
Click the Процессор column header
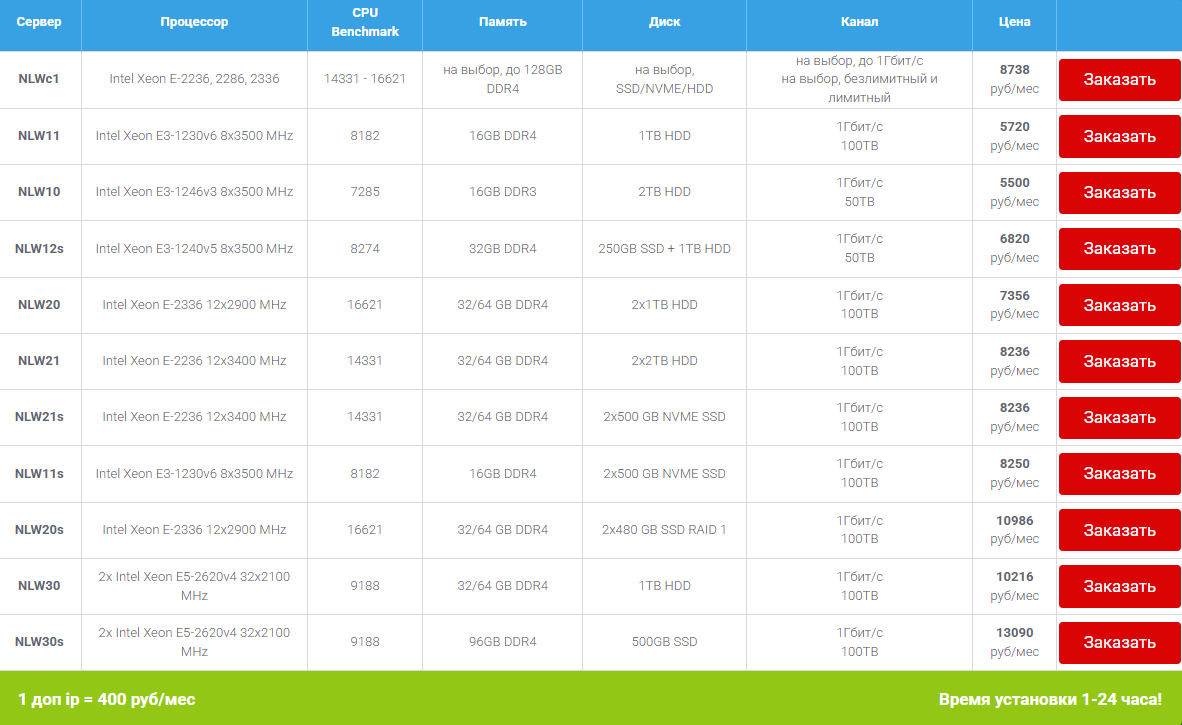click(194, 22)
